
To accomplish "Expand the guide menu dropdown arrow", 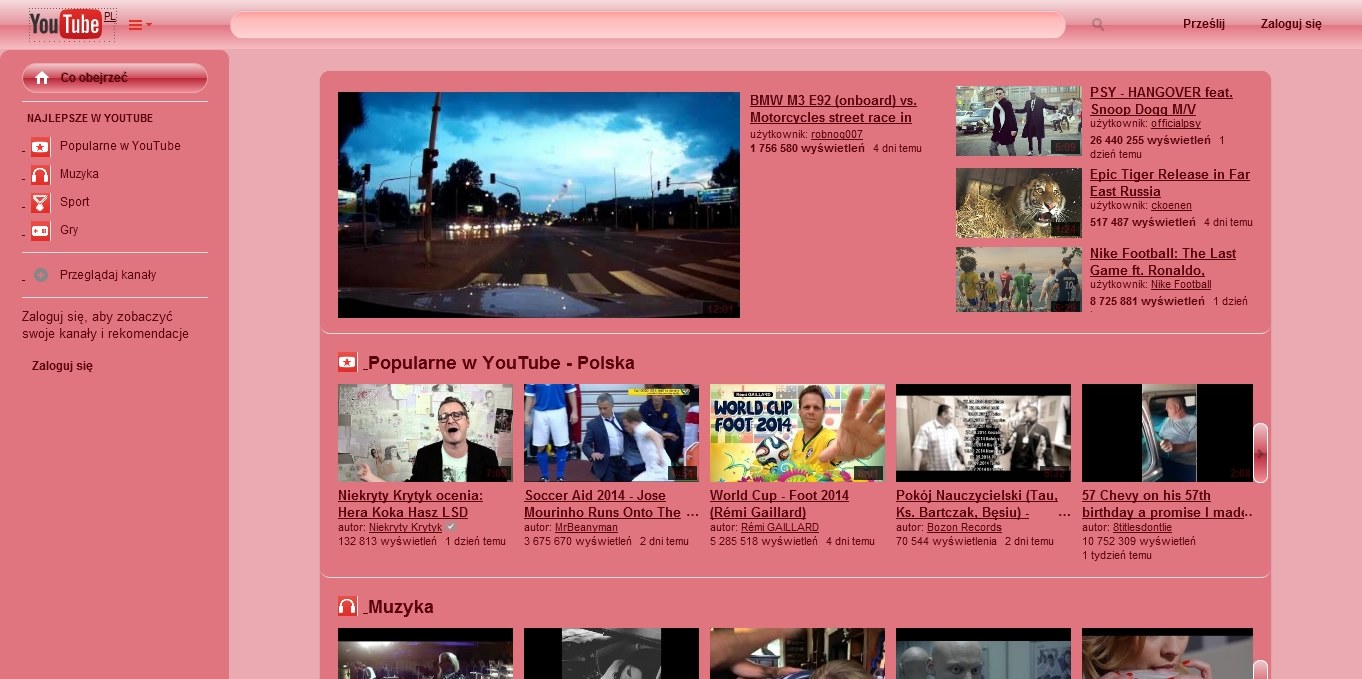I will 147,27.
